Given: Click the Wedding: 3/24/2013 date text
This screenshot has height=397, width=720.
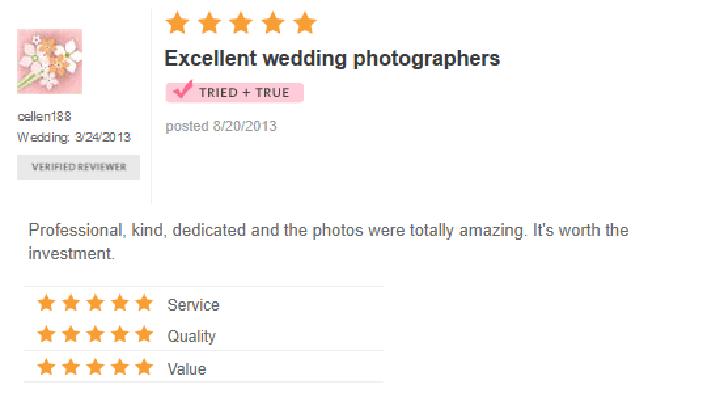Looking at the screenshot, I should tap(74, 137).
